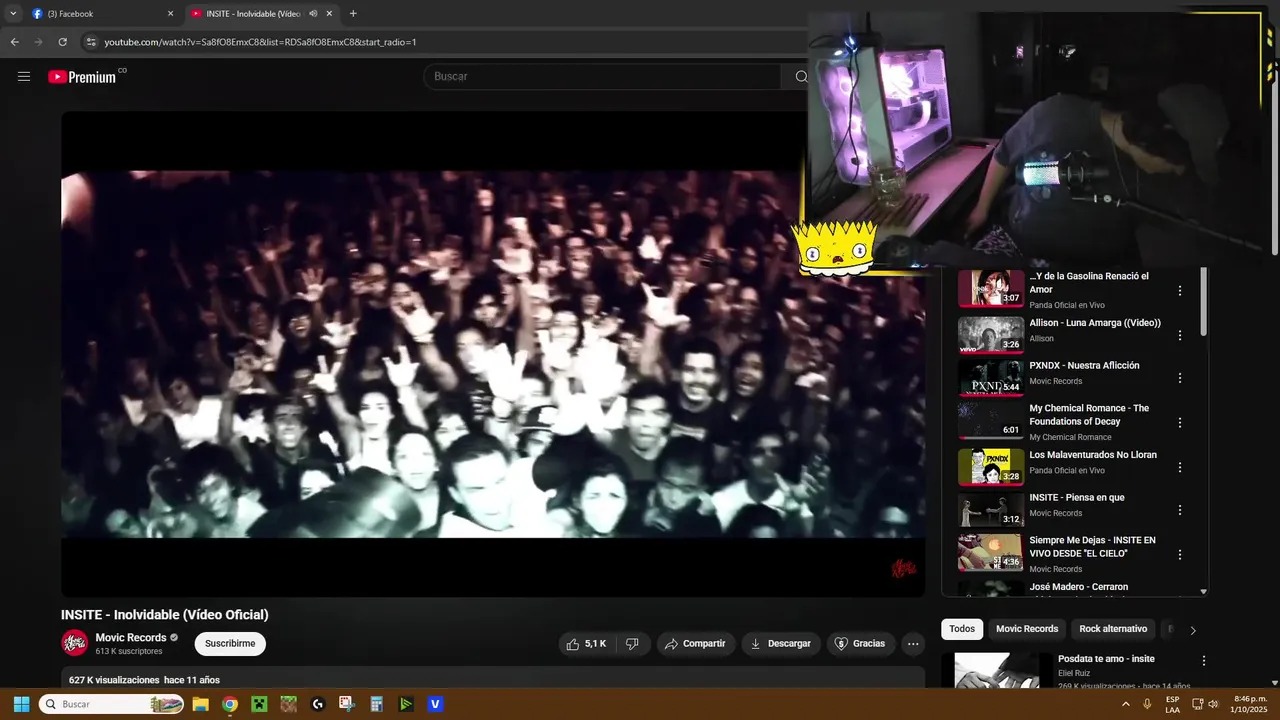Open the green play-arrow app in taskbar

tap(406, 704)
